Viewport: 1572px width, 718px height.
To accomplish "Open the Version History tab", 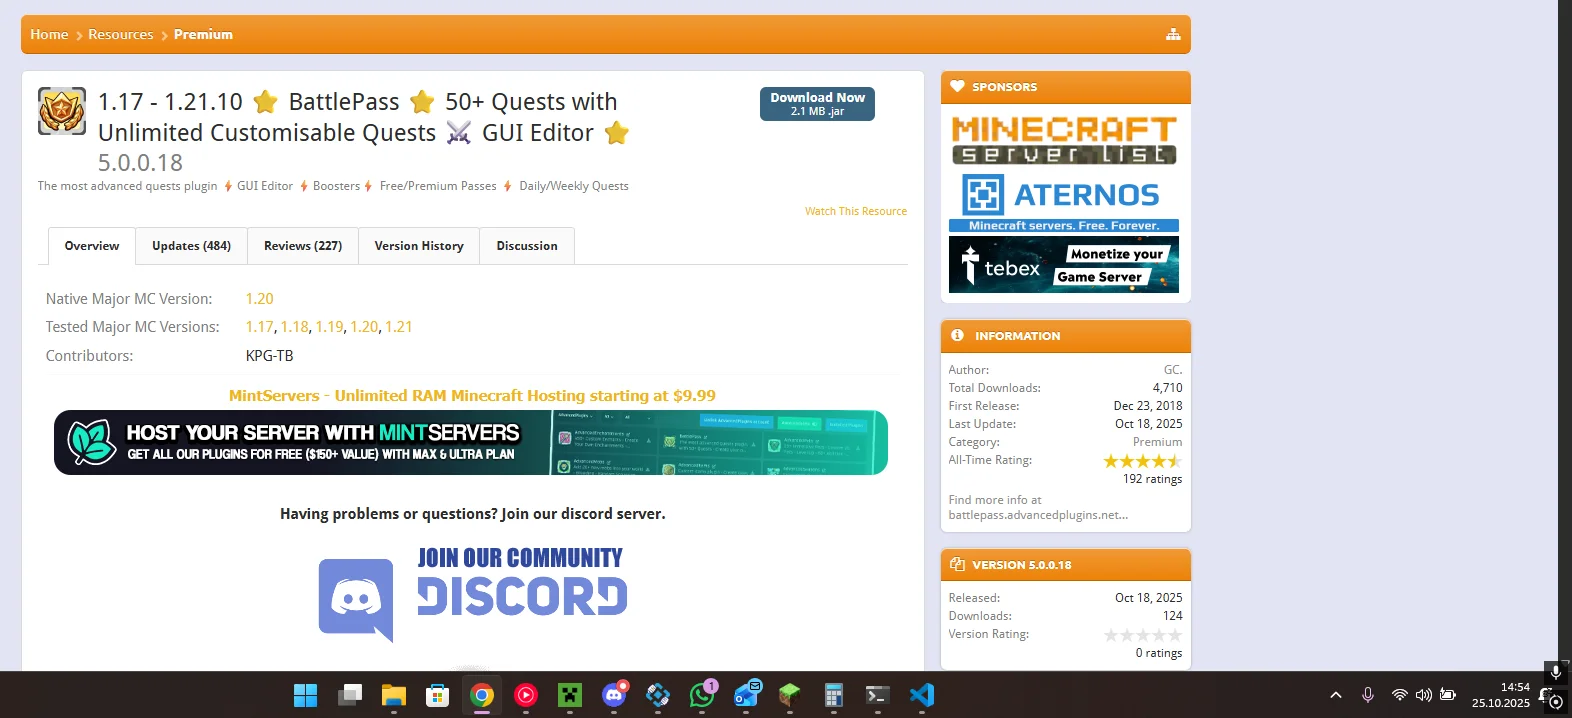I will (419, 246).
